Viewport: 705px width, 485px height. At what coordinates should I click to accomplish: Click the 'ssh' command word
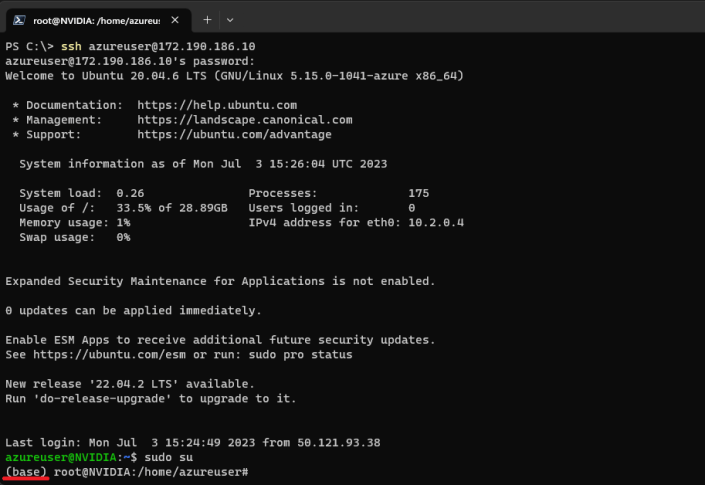click(x=71, y=47)
